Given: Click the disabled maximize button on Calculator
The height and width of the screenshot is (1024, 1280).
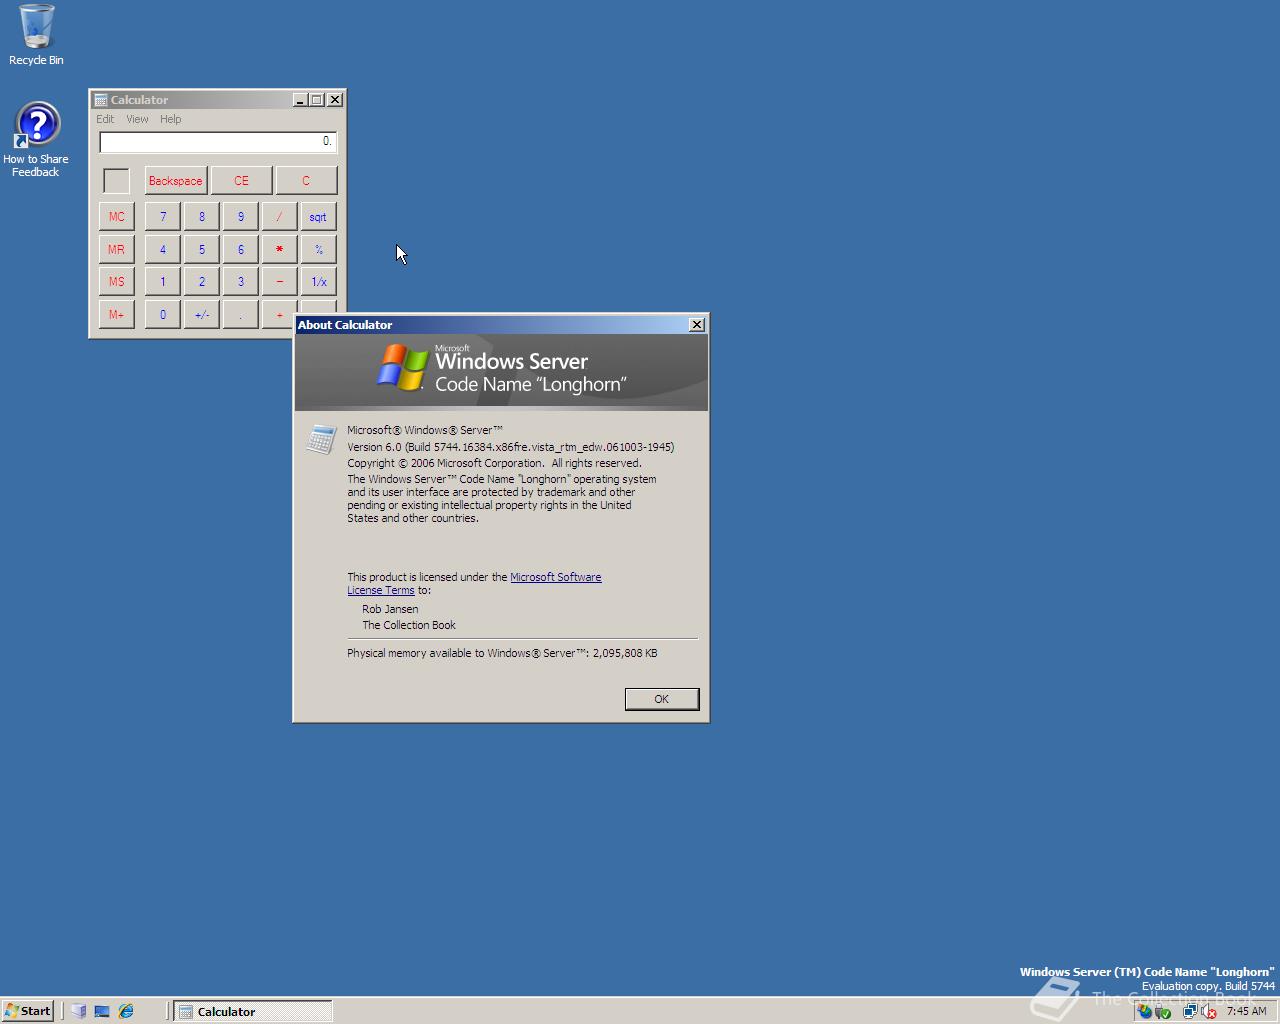Looking at the screenshot, I should click(317, 100).
